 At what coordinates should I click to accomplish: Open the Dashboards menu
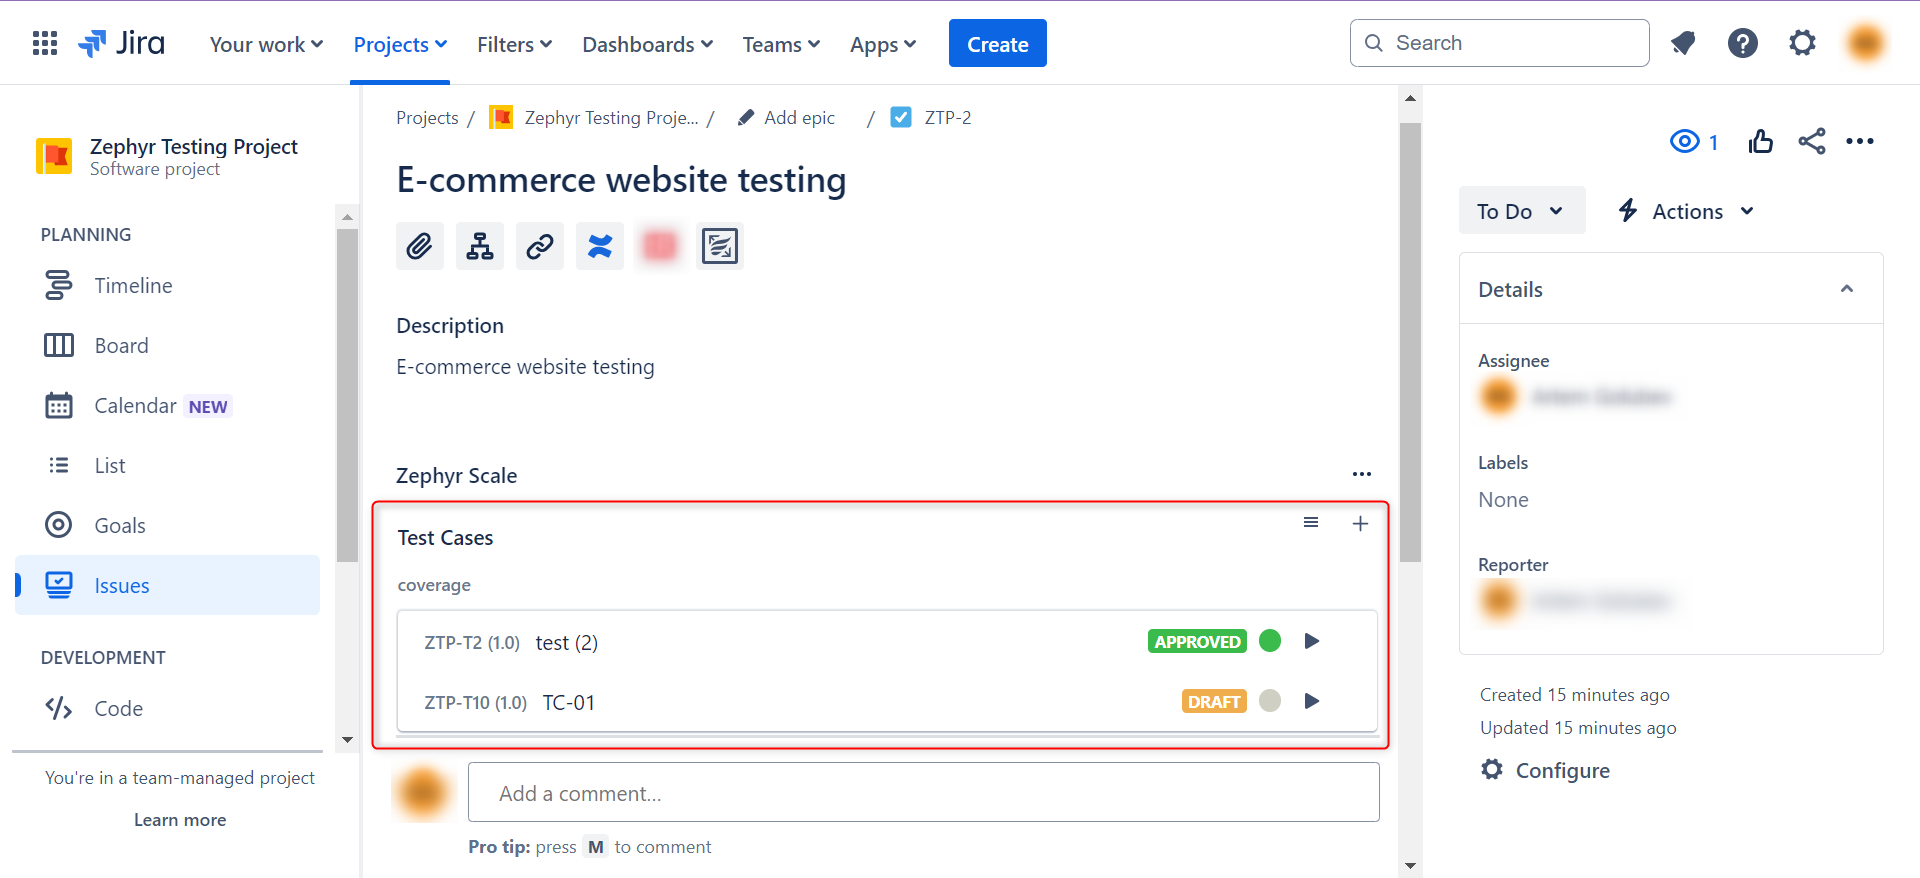647,45
